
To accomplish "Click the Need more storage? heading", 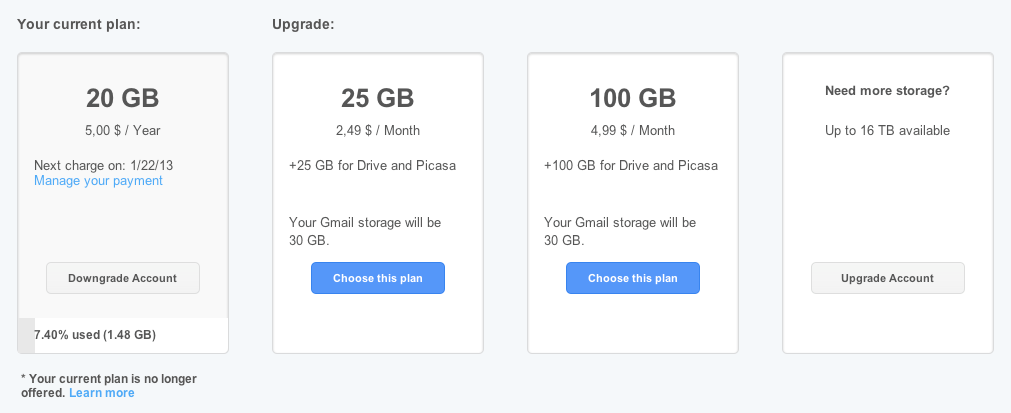I will [887, 91].
